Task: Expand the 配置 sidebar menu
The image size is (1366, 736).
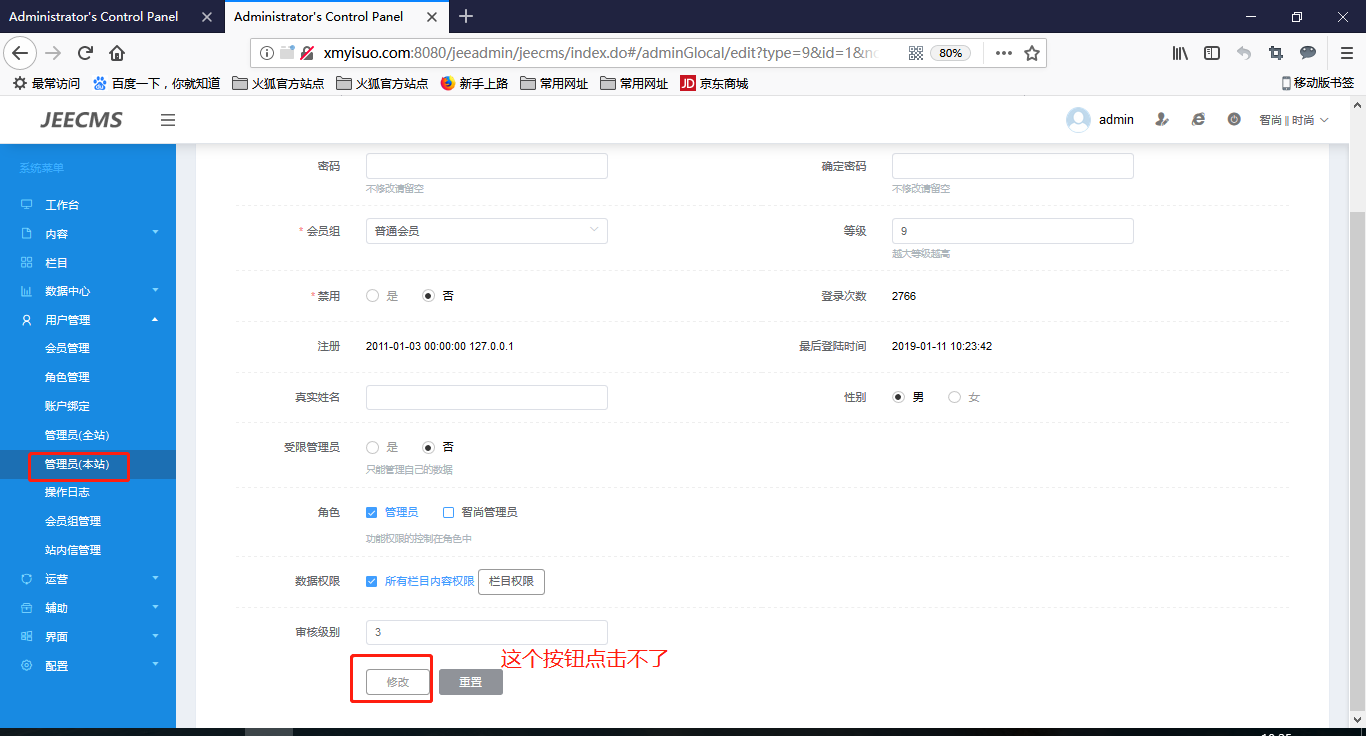Action: click(88, 666)
